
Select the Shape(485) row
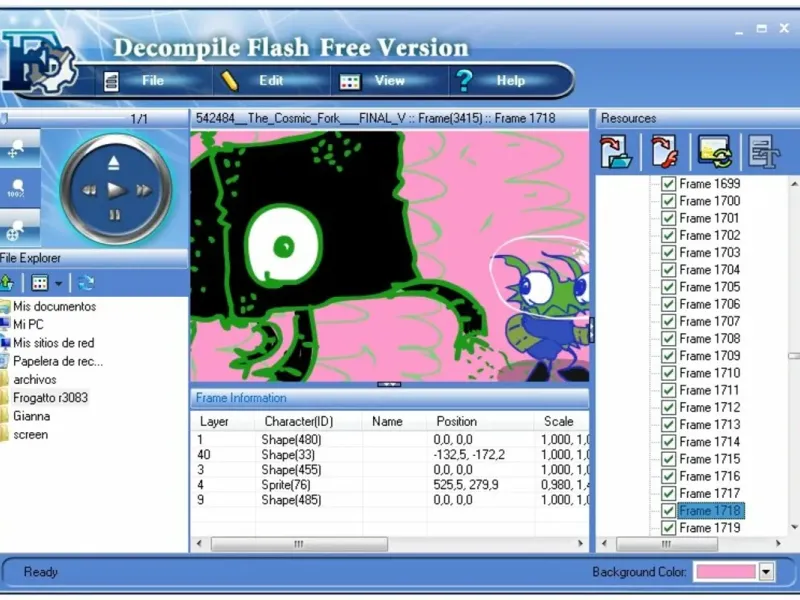(390, 500)
